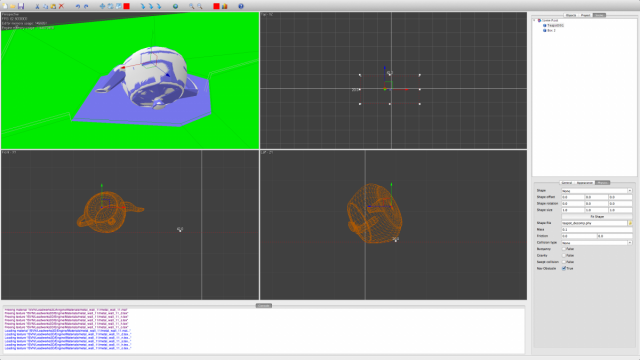Collapse the Scene Root tree node
Viewport: 640px width, 360px height.
534,20
